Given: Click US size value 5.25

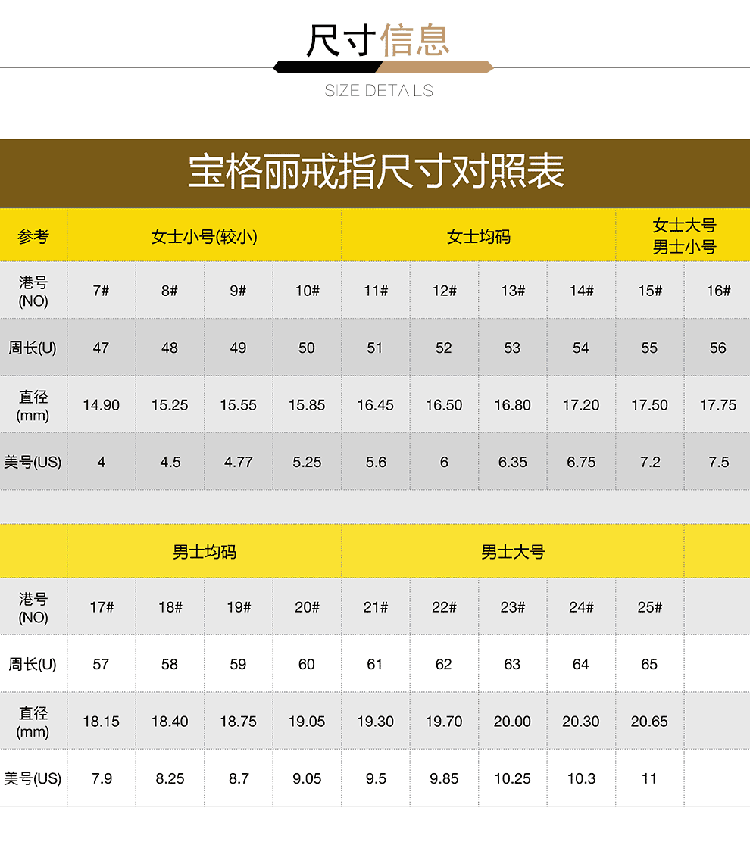Looking at the screenshot, I should tap(307, 462).
